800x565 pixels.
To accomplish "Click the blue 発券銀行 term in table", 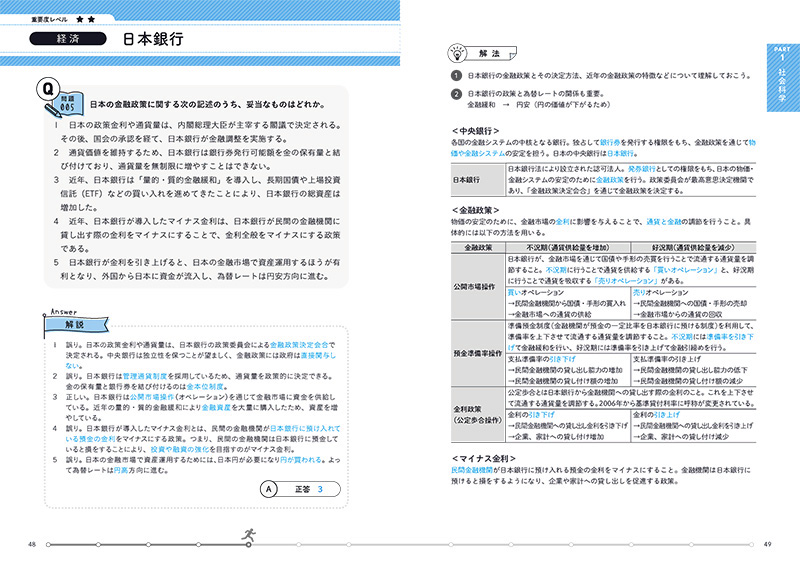I will 642,169.
